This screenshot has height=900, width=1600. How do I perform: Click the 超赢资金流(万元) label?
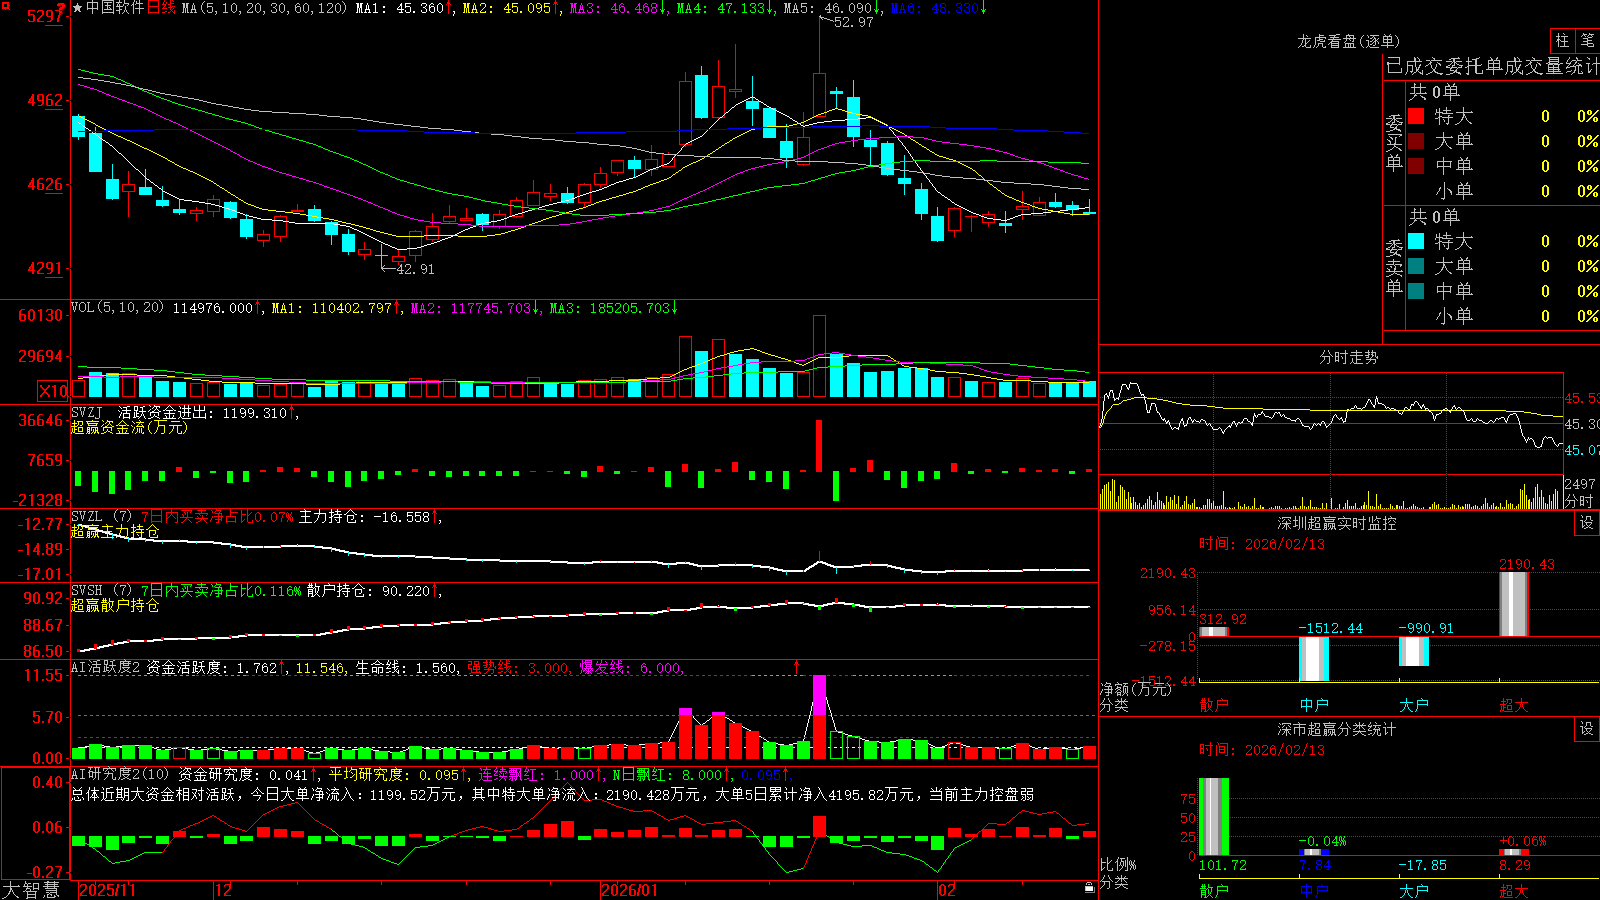[x=129, y=427]
